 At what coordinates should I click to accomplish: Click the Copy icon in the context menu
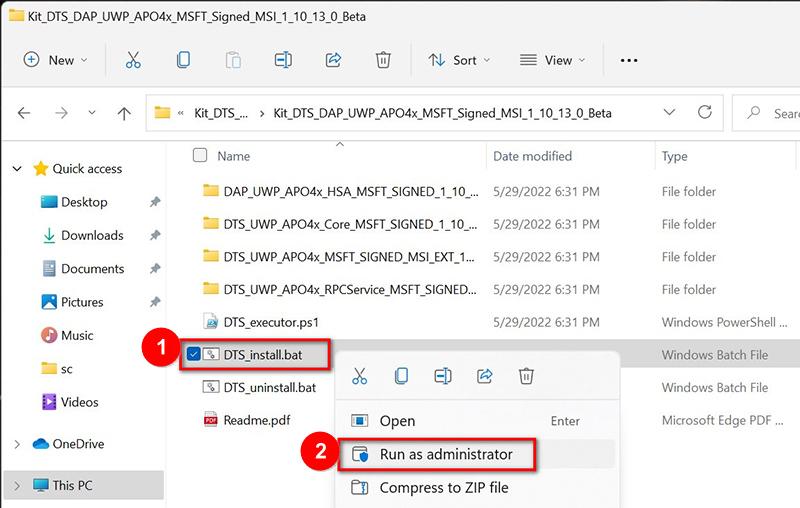(x=402, y=376)
